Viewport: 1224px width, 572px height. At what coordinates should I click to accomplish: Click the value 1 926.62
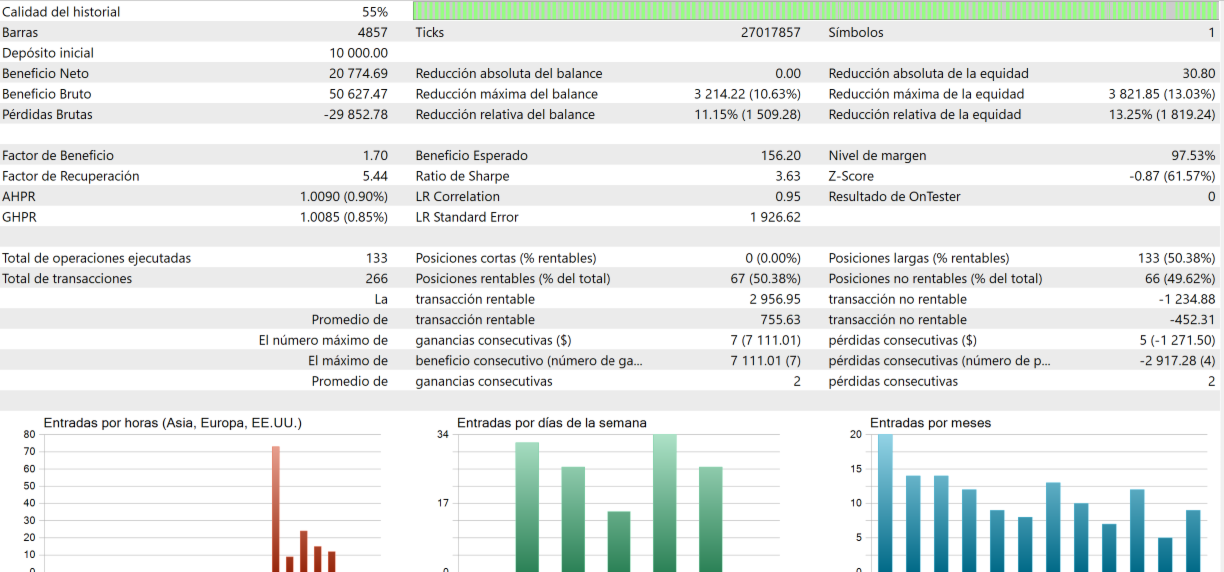(x=775, y=217)
